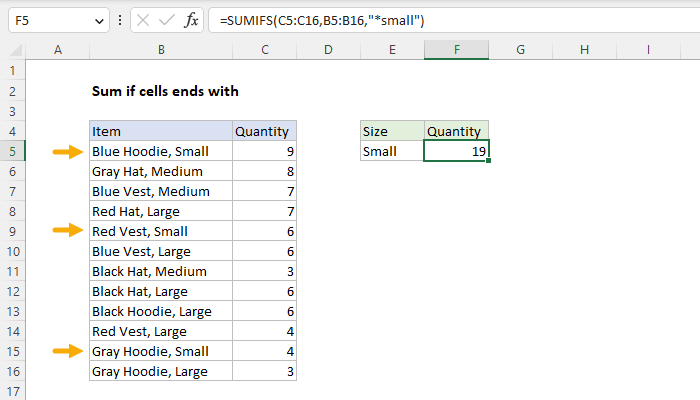The width and height of the screenshot is (700, 400).
Task: Click the orange arrow beside Gray Hoodie, Small
Action: pos(67,351)
